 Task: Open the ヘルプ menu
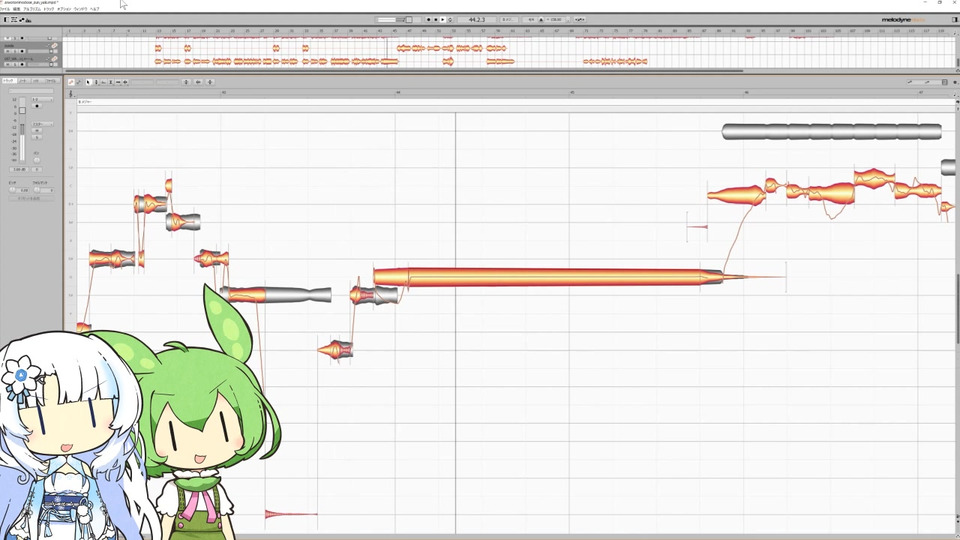(x=94, y=9)
